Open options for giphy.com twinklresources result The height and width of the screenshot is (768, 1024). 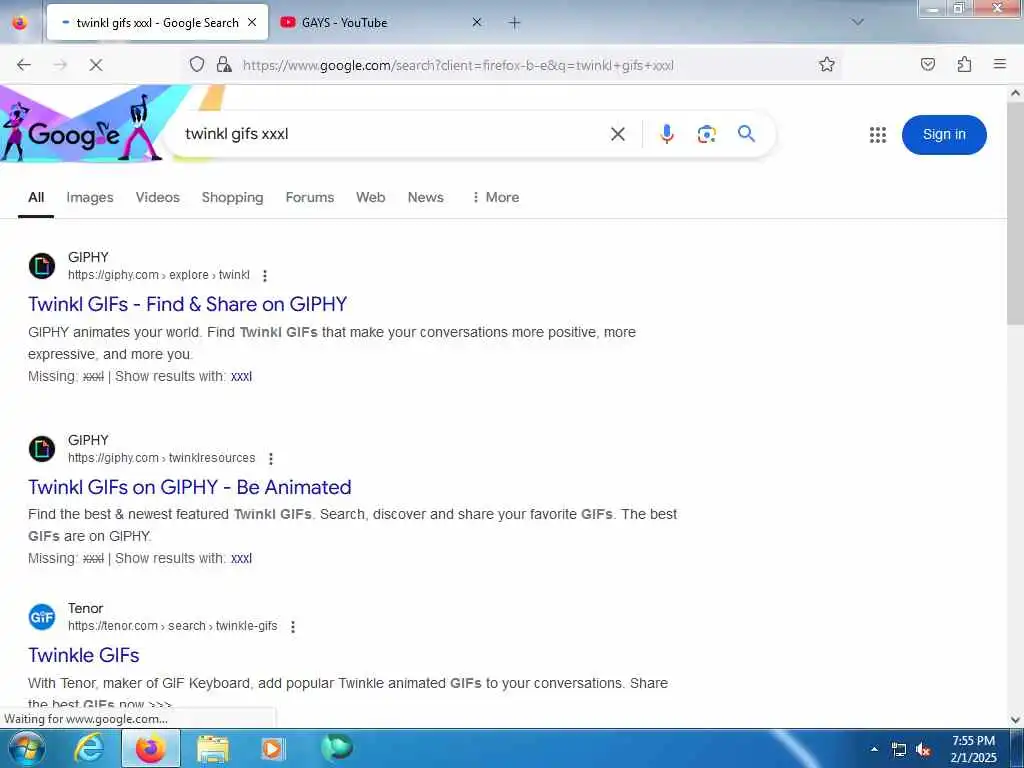(270, 458)
